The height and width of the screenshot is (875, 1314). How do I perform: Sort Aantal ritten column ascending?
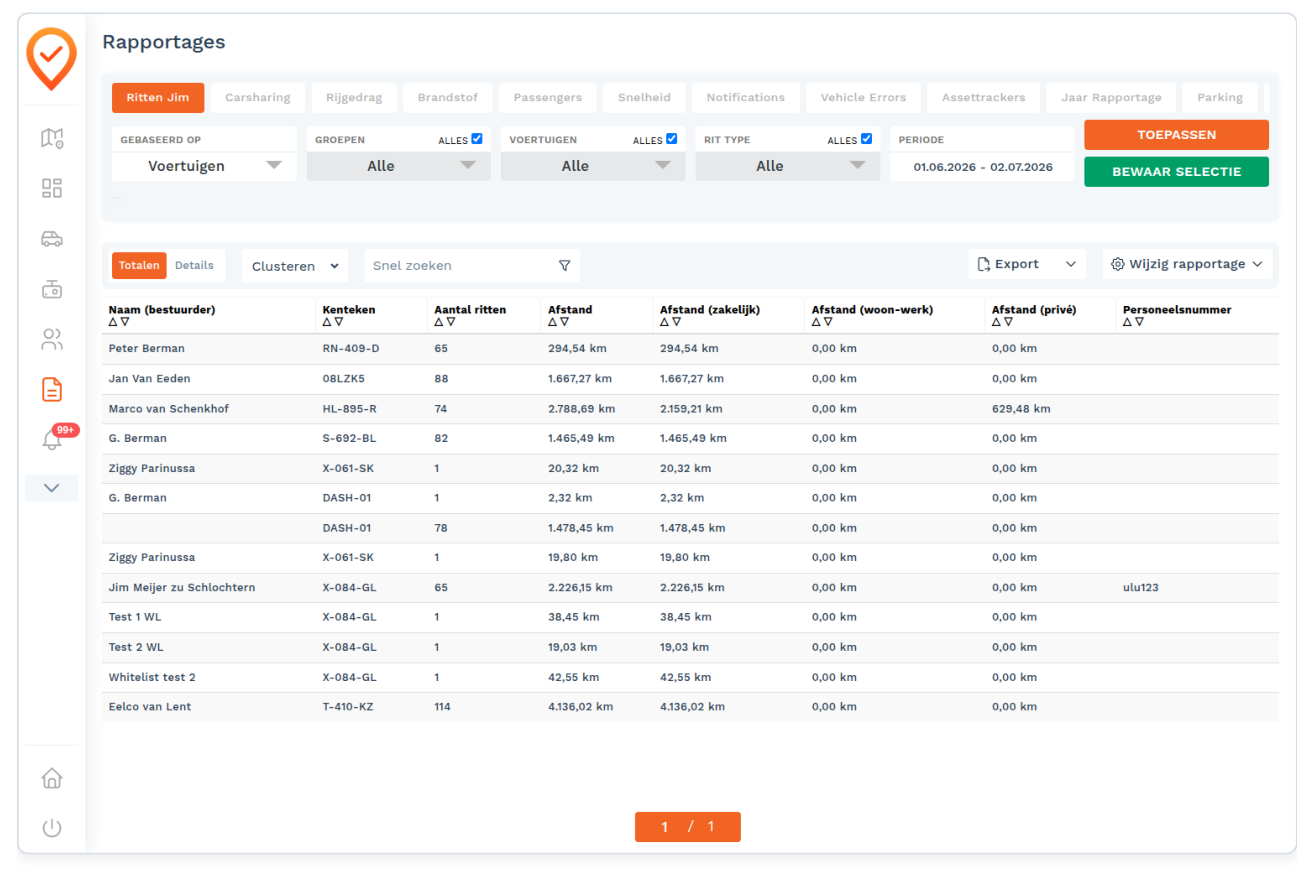coord(439,322)
